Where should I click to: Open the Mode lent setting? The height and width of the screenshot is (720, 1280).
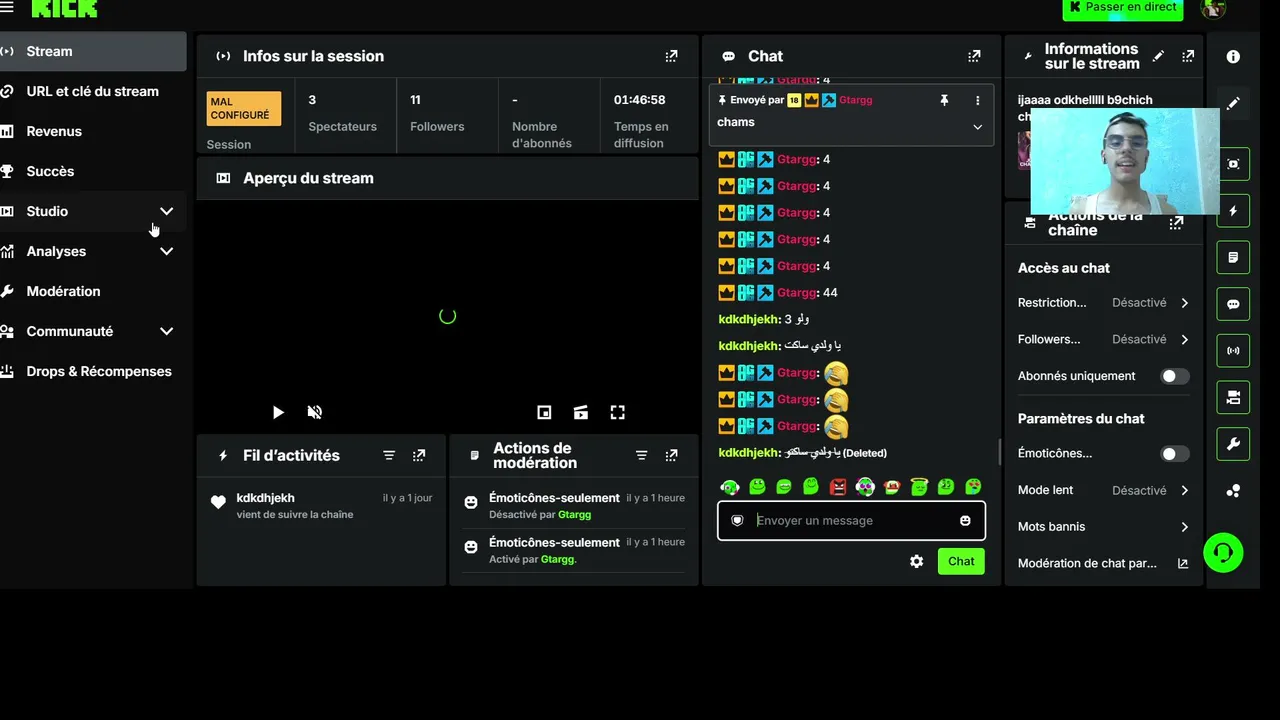point(1104,490)
